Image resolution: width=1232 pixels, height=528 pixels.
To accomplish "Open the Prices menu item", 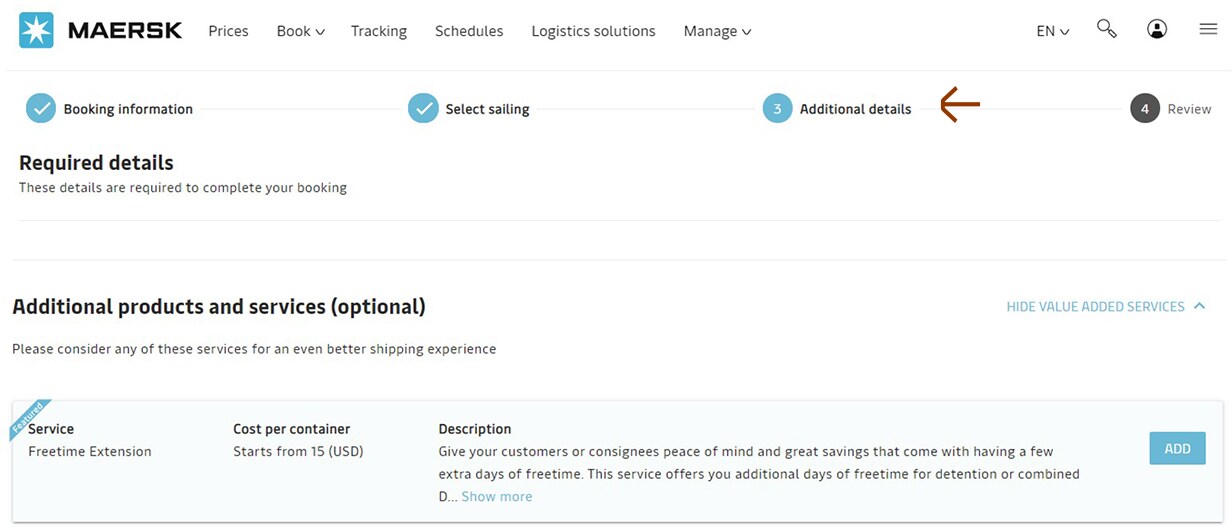I will tap(228, 31).
